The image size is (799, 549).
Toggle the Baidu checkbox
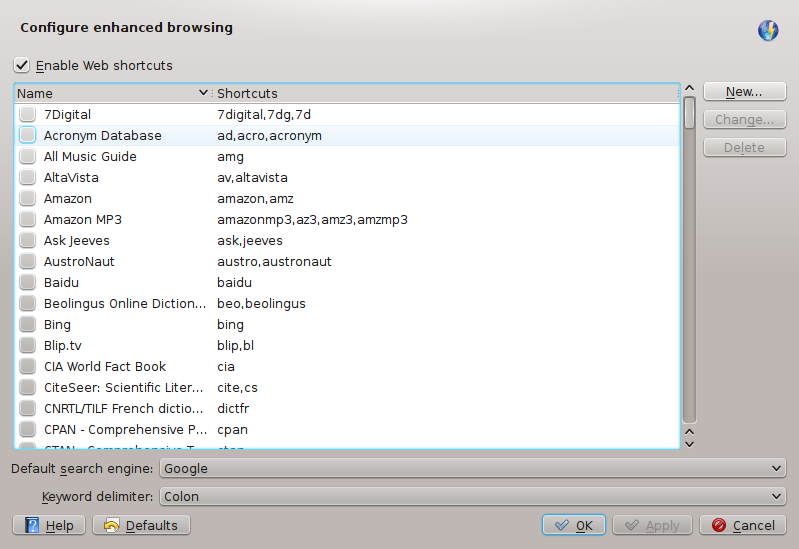[27, 283]
